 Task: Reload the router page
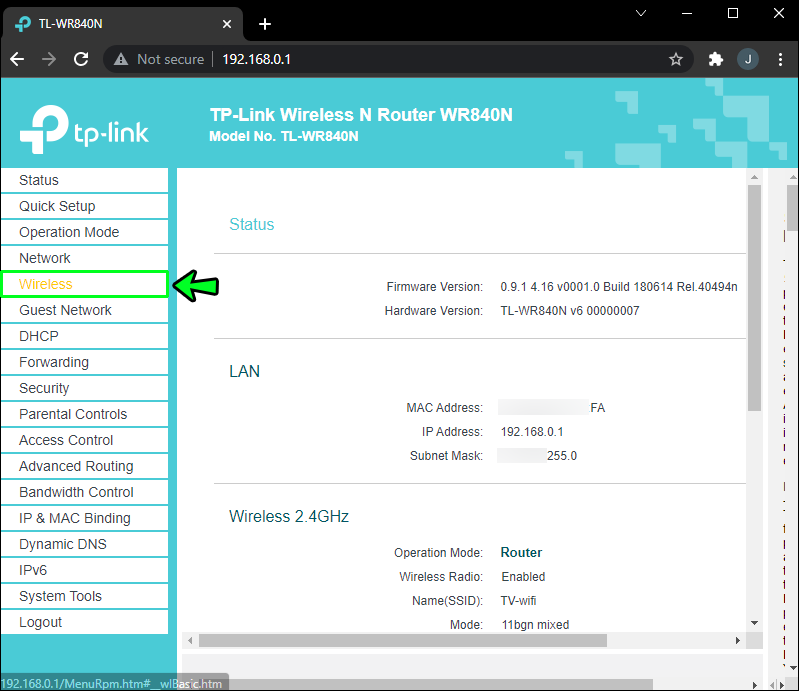tap(81, 59)
